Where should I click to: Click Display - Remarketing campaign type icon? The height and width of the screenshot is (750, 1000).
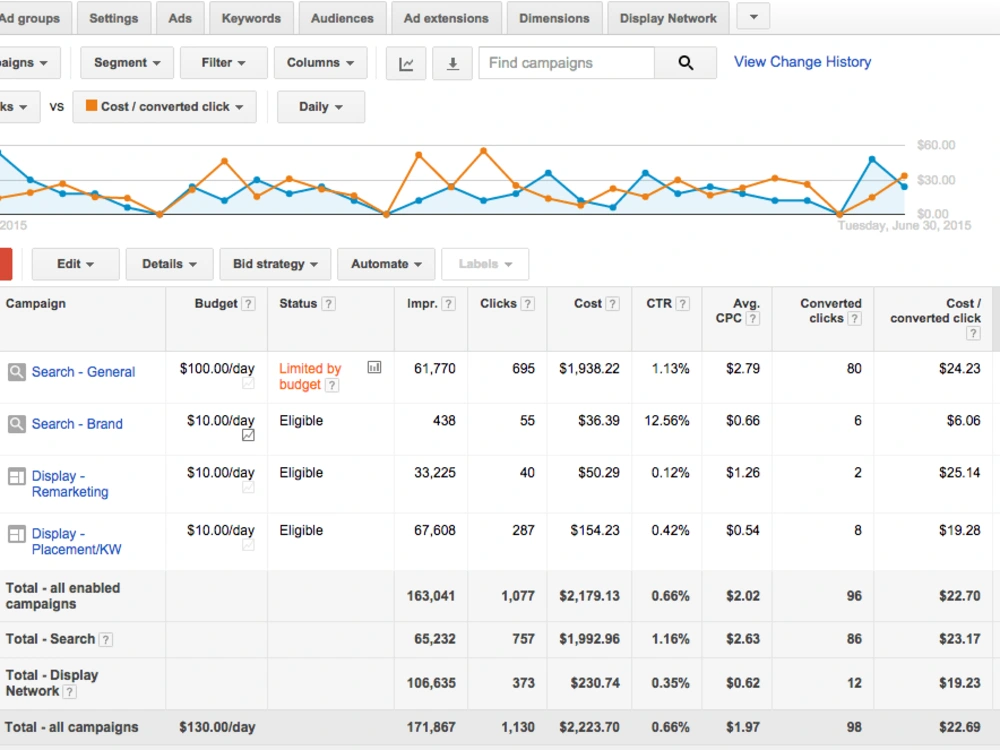click(17, 476)
